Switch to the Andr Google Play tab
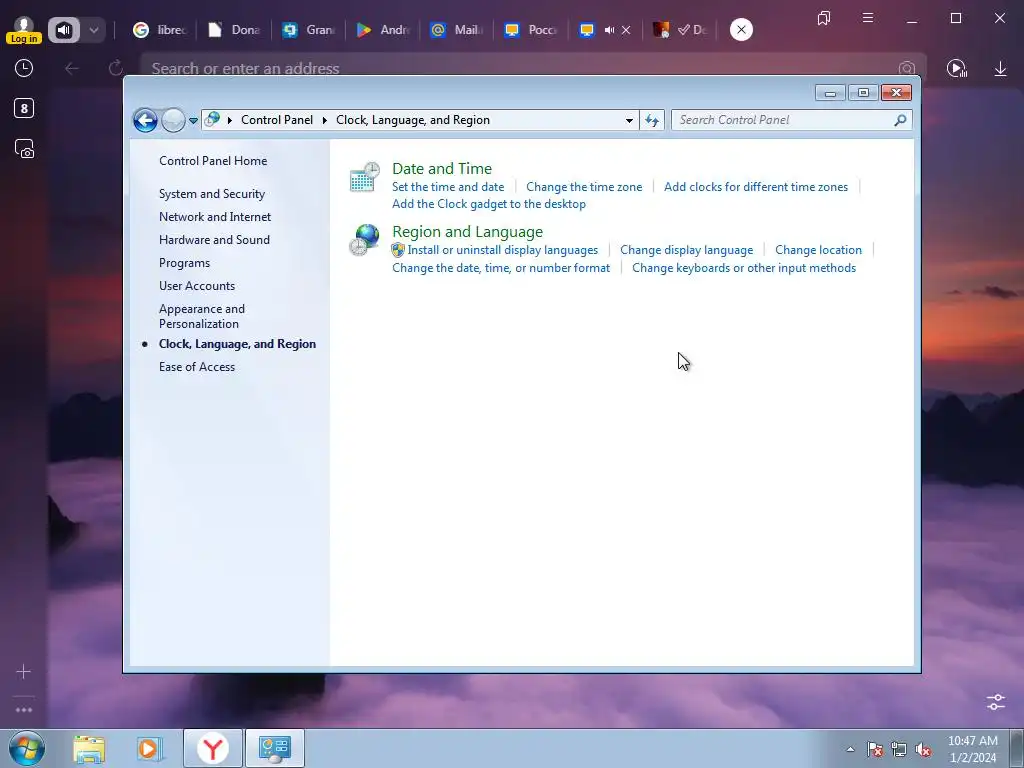This screenshot has width=1024, height=768. (x=383, y=30)
